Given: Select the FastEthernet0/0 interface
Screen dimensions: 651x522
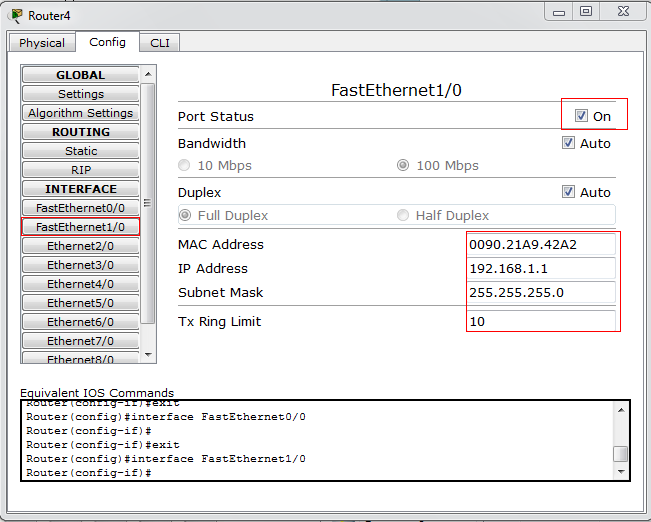Looking at the screenshot, I should (80, 208).
